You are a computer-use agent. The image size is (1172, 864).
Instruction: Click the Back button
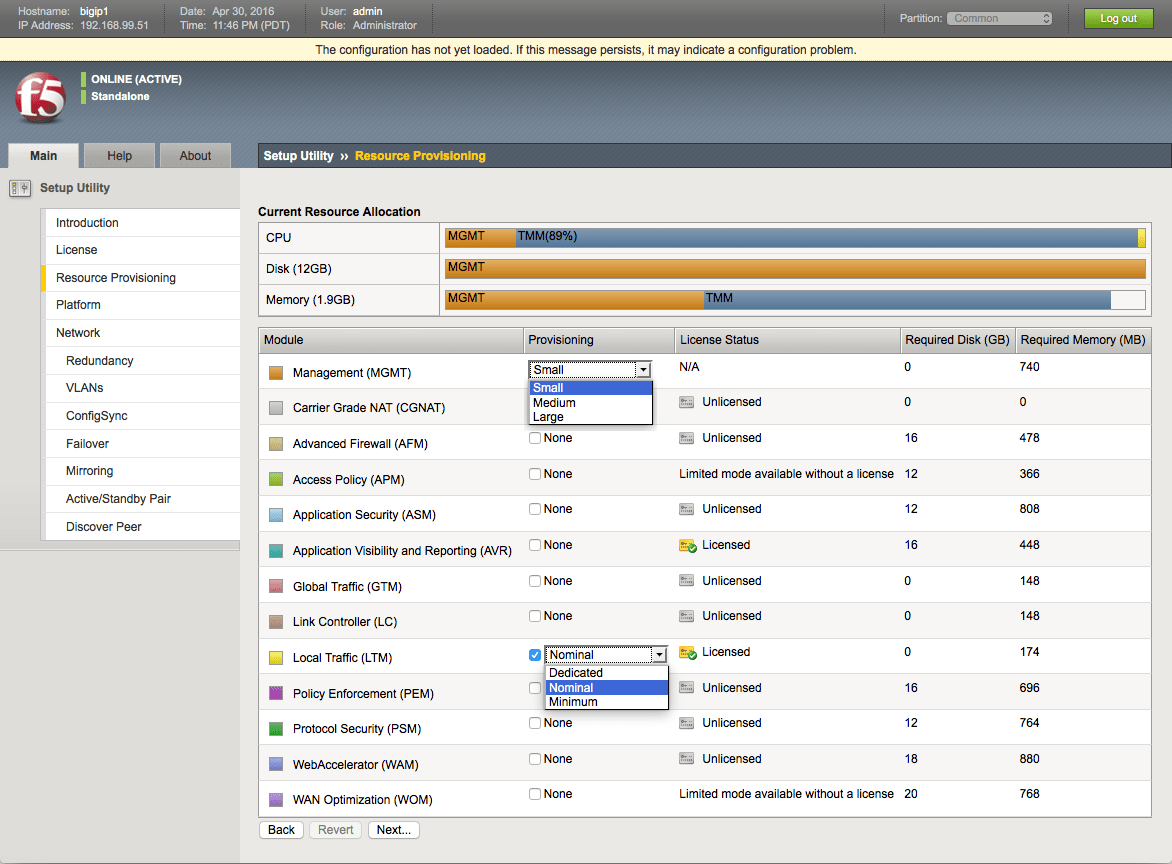tap(281, 830)
